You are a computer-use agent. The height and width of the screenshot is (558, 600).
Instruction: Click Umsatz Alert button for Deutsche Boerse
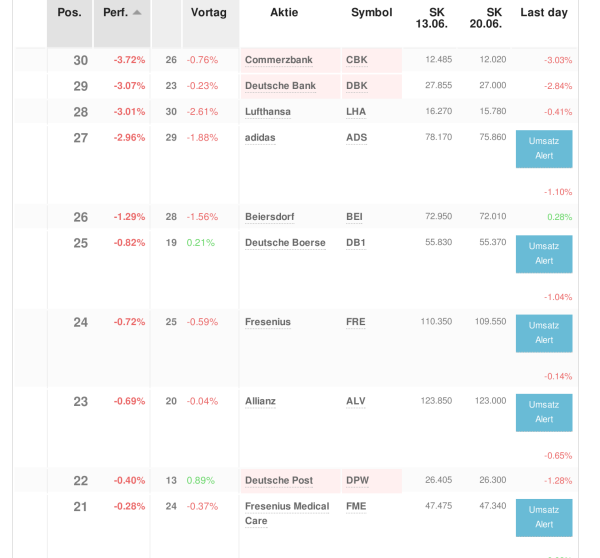pos(544,253)
